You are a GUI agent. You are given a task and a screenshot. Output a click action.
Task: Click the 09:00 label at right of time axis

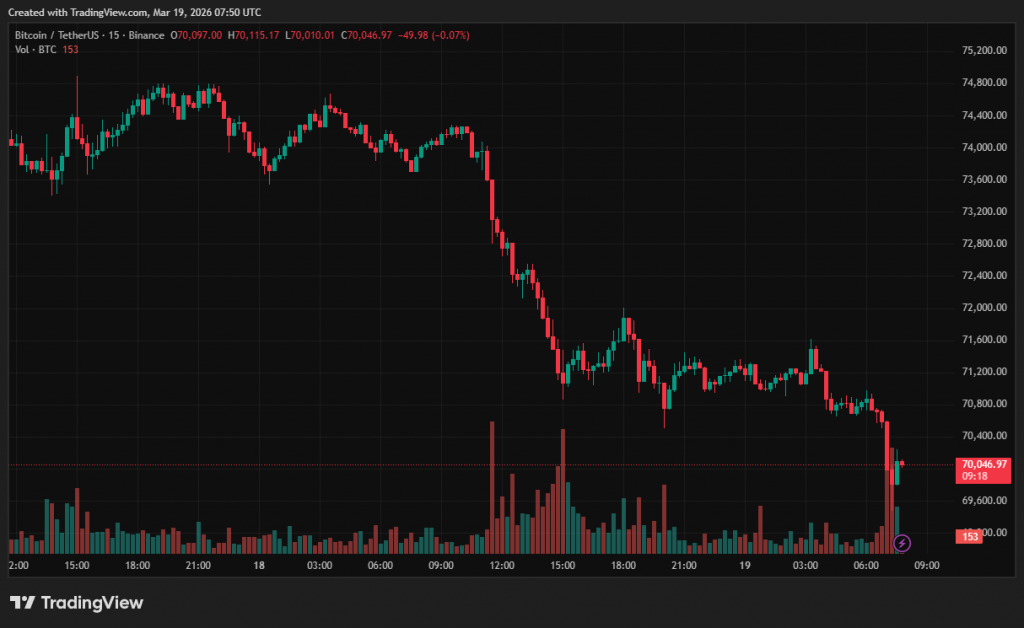coord(927,565)
